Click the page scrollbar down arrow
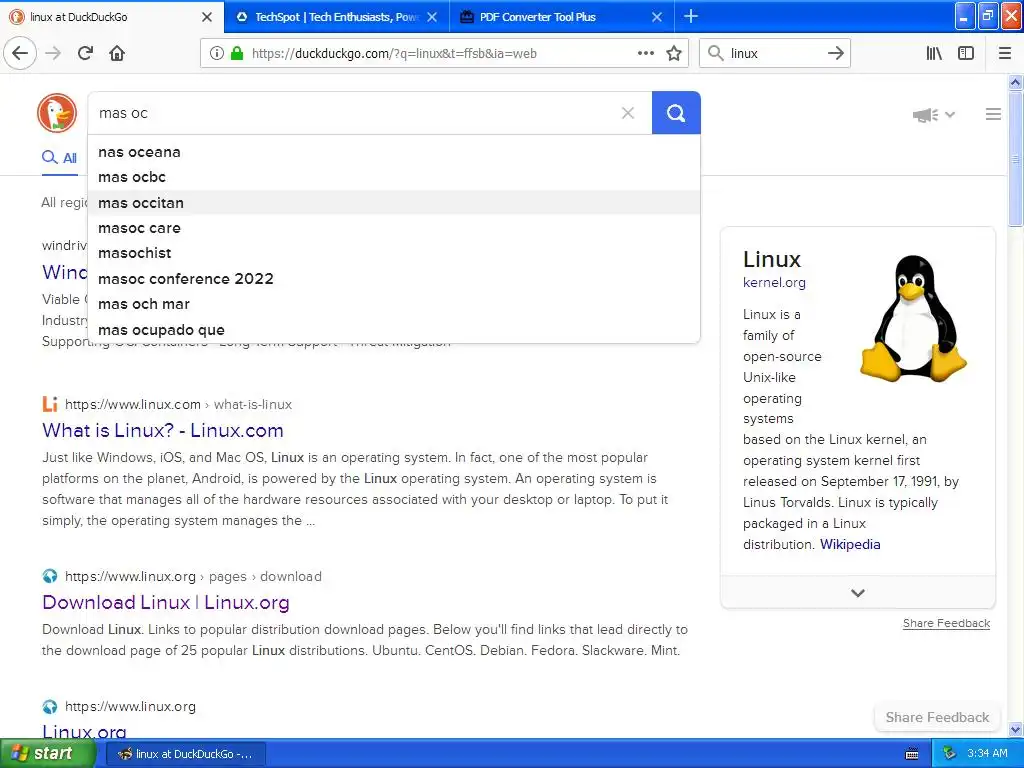Viewport: 1024px width, 768px height. [1015, 729]
